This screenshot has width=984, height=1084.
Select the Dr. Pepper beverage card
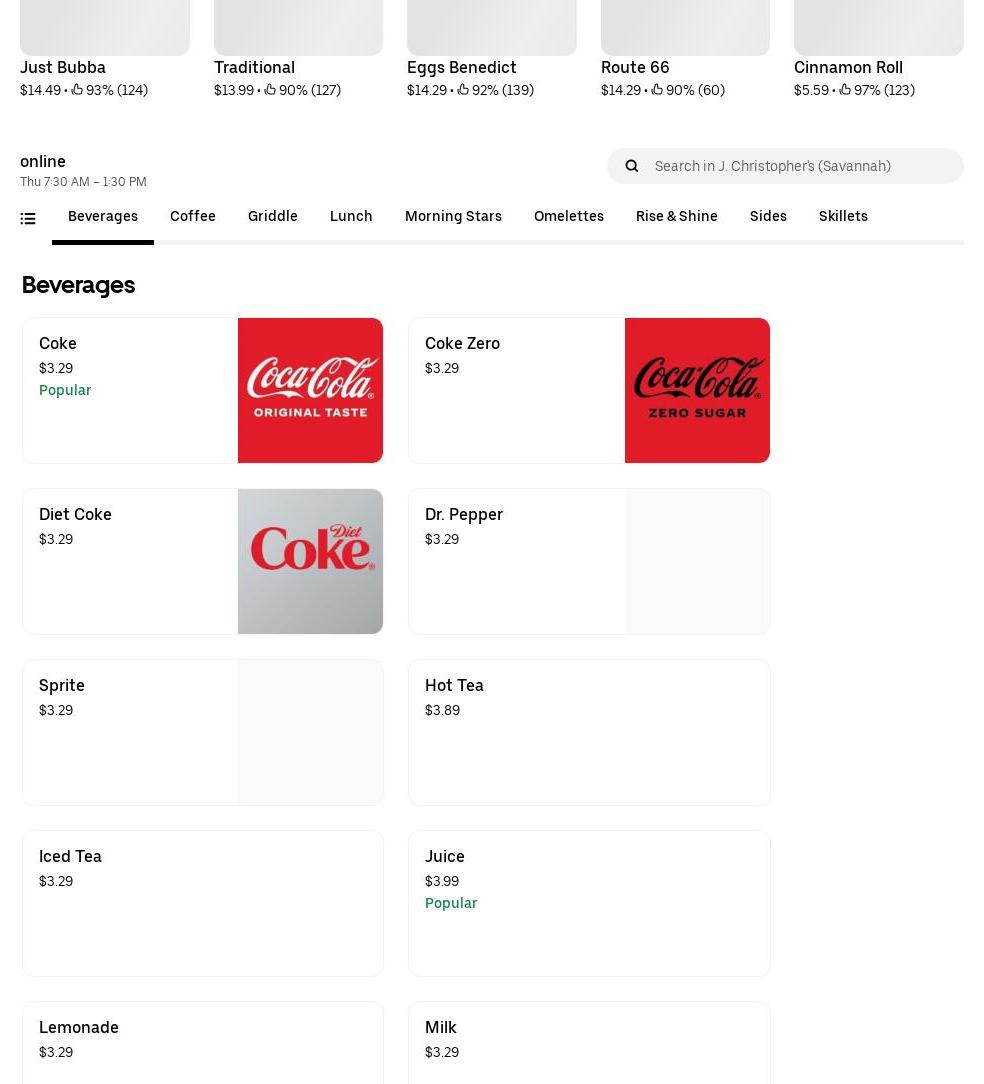589,561
